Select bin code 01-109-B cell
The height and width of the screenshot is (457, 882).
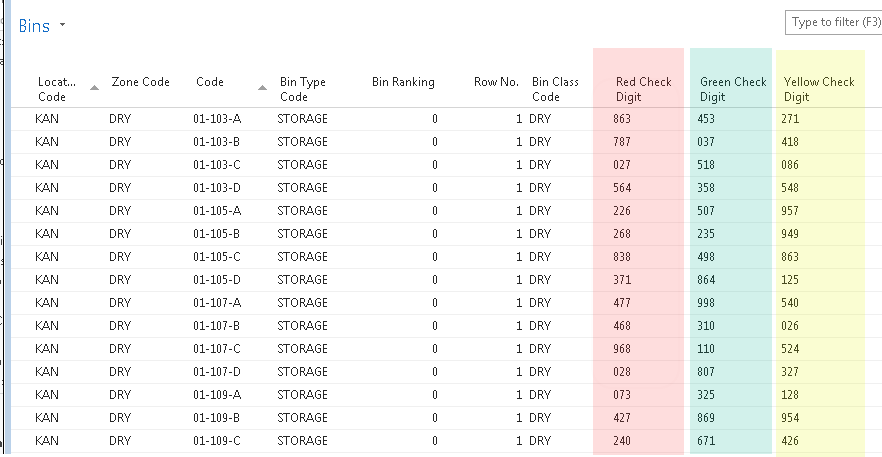click(217, 418)
